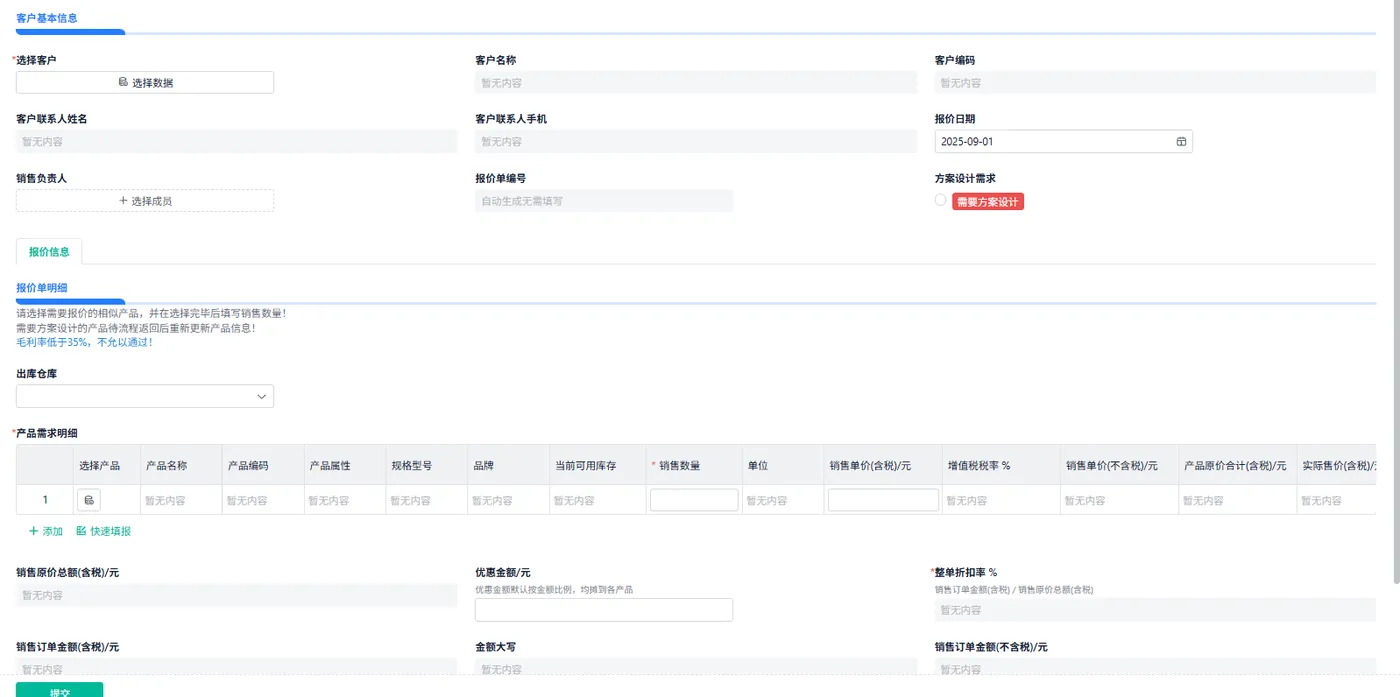
Task: Click the select-product icon in row 1
Action: point(88,500)
